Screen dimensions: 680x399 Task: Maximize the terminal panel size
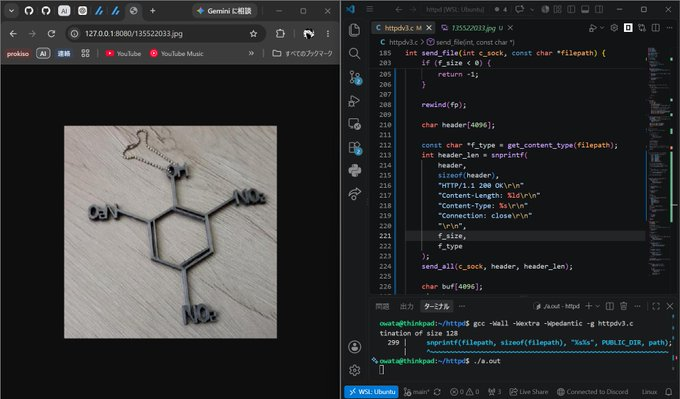point(656,306)
